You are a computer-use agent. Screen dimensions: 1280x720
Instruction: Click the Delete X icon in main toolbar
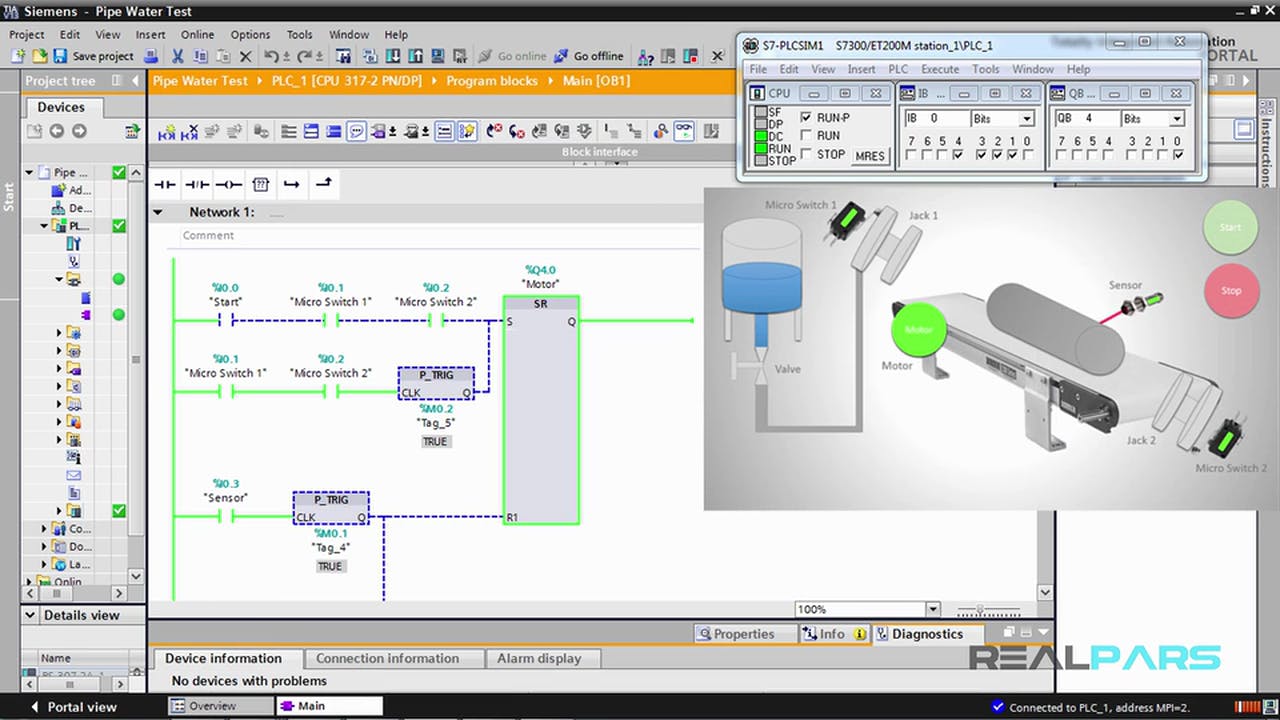(x=245, y=56)
